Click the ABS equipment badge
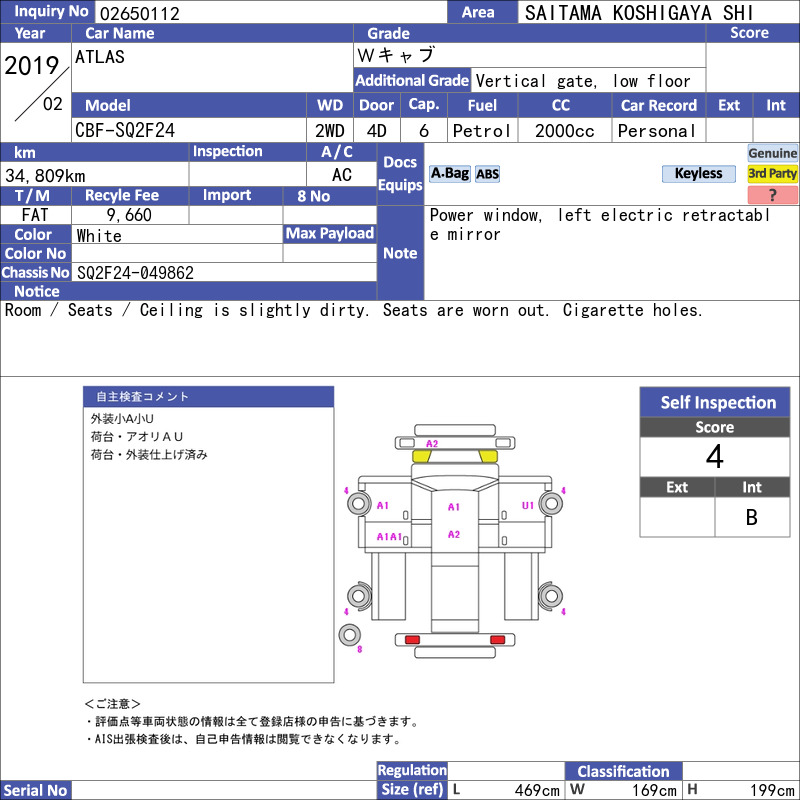 pos(487,174)
